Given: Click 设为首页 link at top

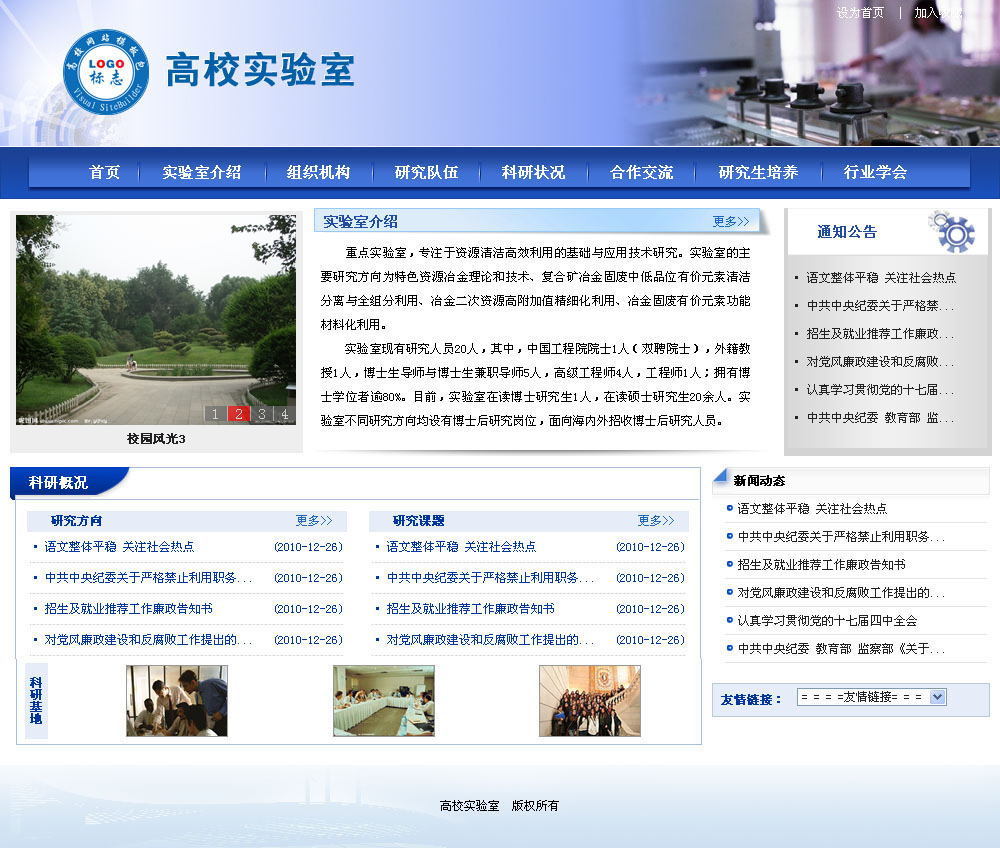Looking at the screenshot, I should tap(860, 13).
